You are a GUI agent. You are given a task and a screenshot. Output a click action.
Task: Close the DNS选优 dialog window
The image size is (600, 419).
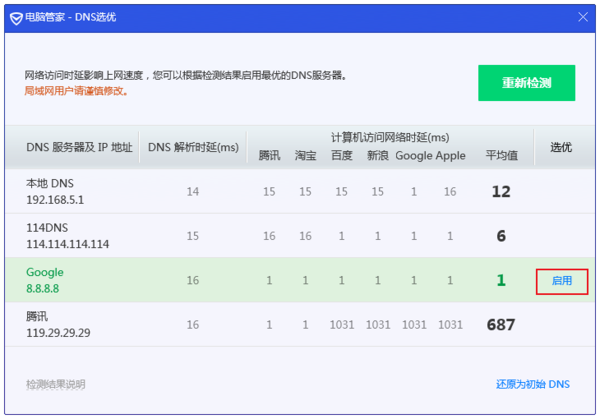(583, 15)
